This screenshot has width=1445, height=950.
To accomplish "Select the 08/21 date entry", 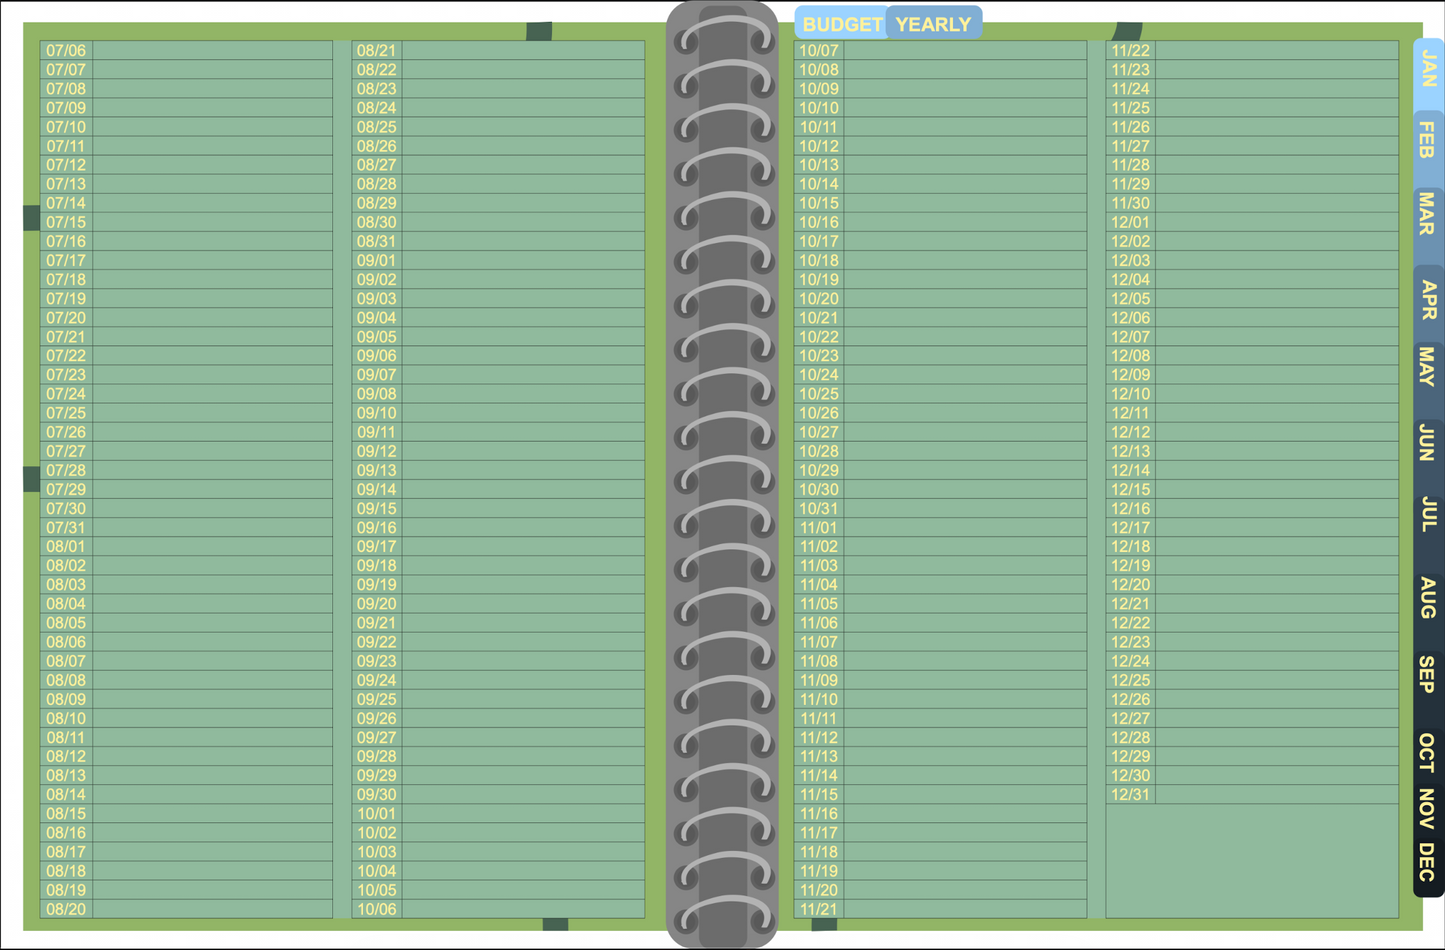I will click(377, 50).
